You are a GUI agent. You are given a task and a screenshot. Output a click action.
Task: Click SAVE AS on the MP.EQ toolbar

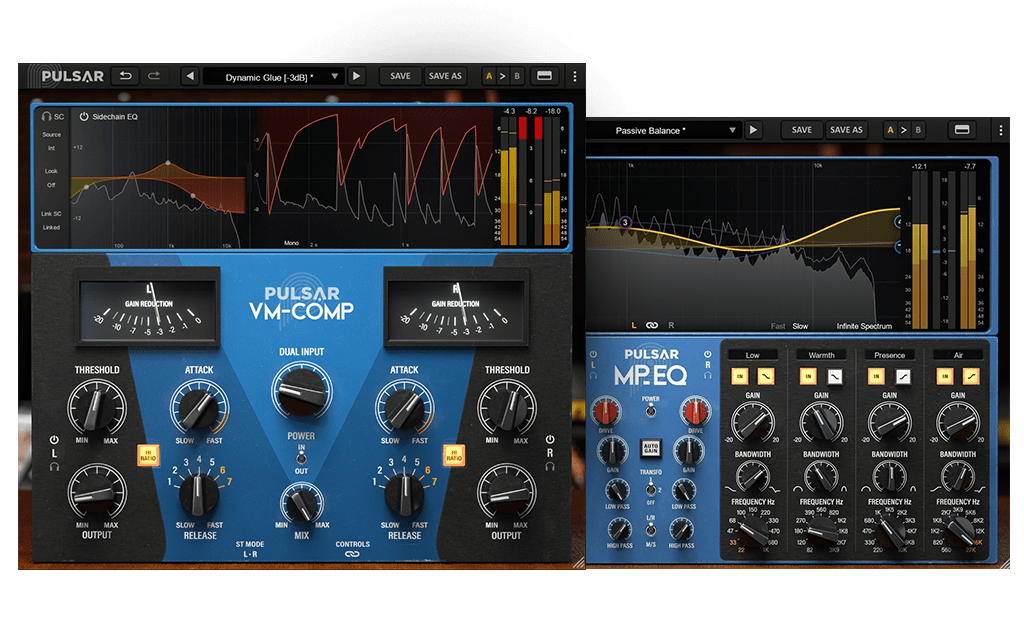(x=846, y=130)
